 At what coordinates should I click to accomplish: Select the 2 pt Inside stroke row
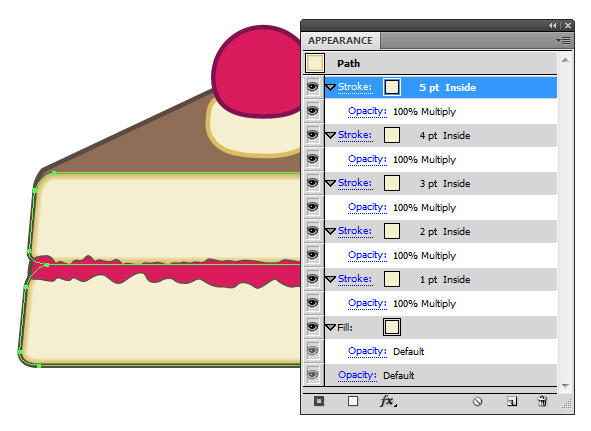click(x=441, y=231)
